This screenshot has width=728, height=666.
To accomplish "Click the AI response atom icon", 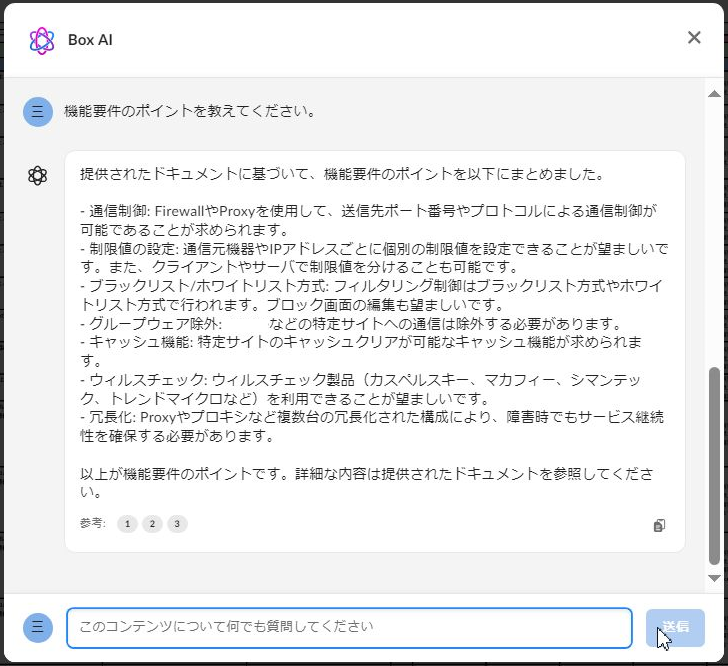I will click(38, 176).
